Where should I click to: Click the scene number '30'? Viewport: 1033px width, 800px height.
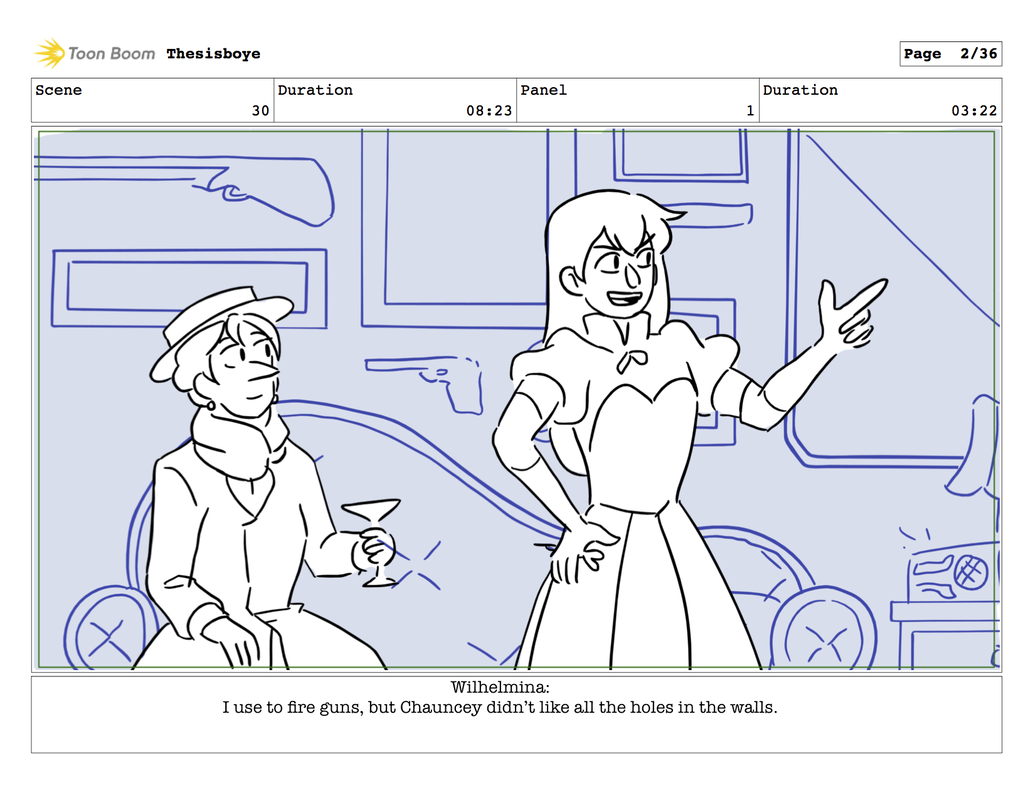click(260, 111)
